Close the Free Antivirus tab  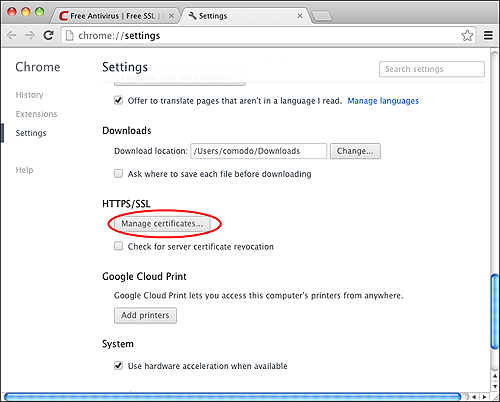[x=171, y=16]
